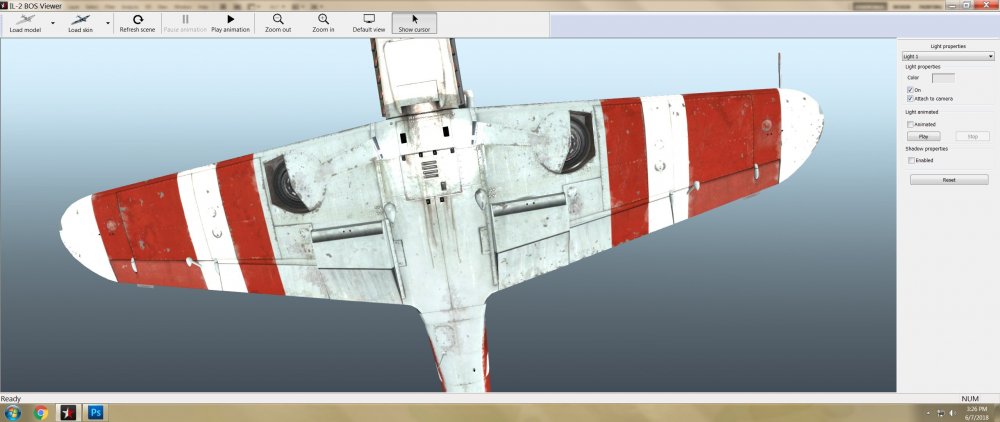The height and width of the screenshot is (422, 1000).
Task: Toggle Attach to camera checkbox
Action: tap(910, 99)
